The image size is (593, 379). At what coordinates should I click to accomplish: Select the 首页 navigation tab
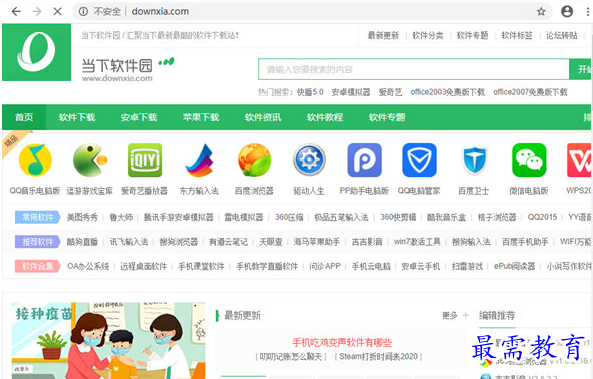(24, 117)
